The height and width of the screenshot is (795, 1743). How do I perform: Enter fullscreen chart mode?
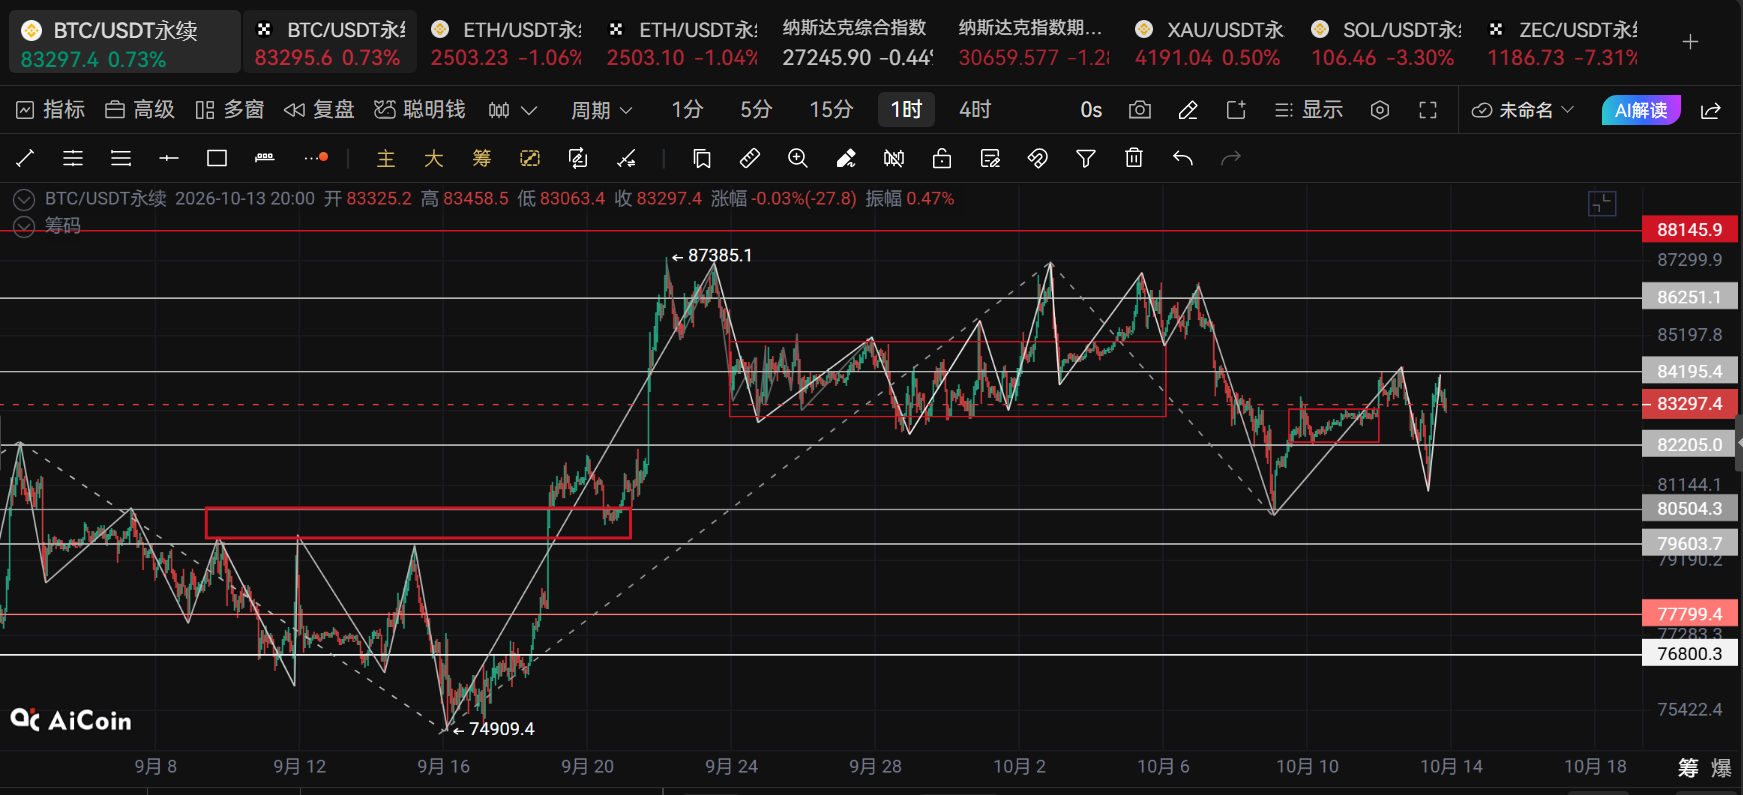coord(1428,110)
